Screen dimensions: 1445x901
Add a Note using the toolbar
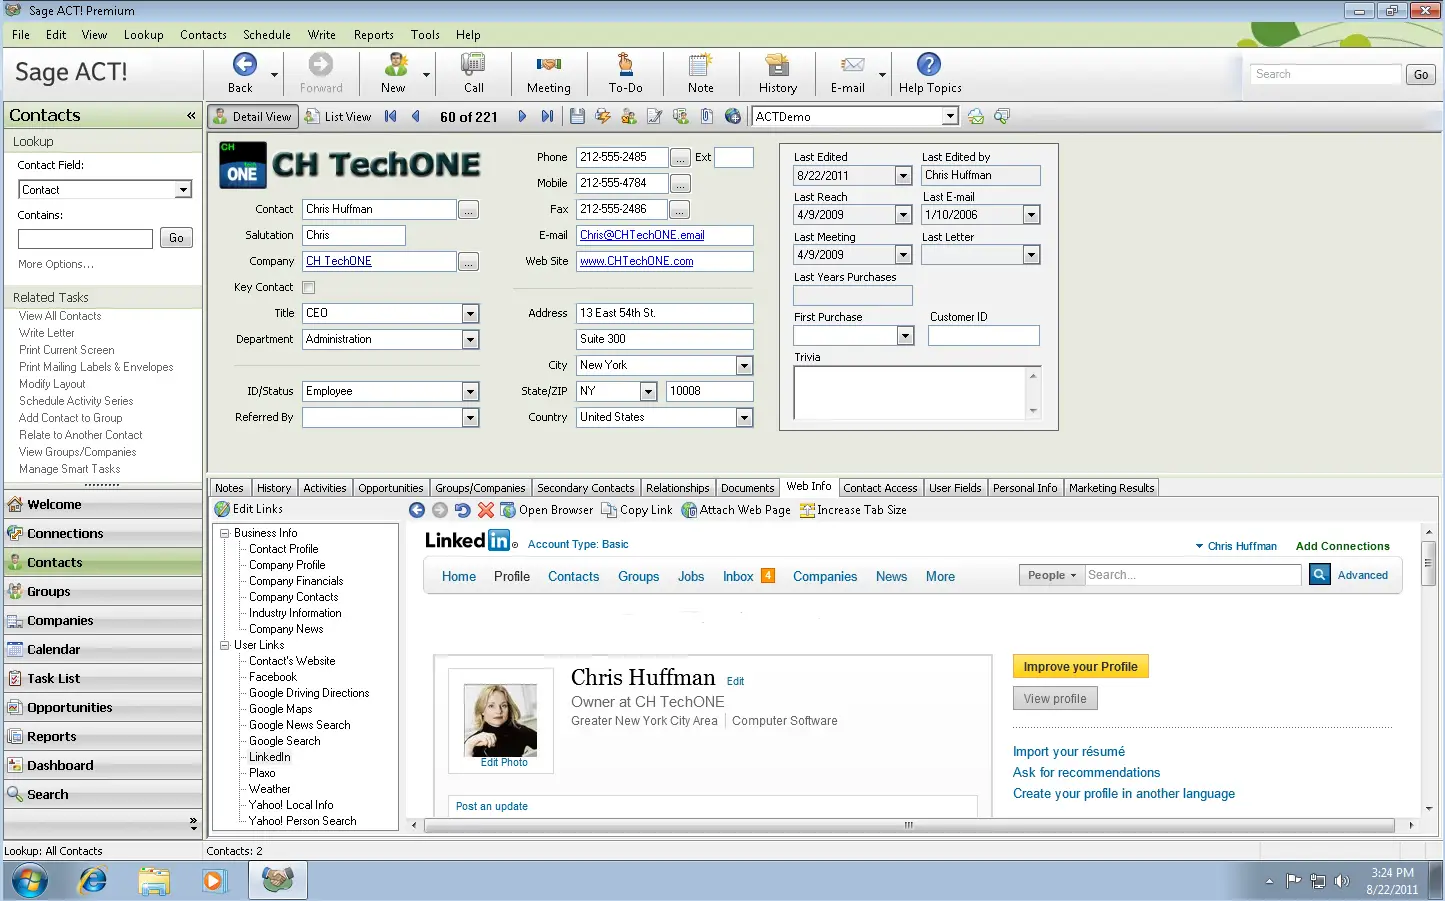coord(700,73)
